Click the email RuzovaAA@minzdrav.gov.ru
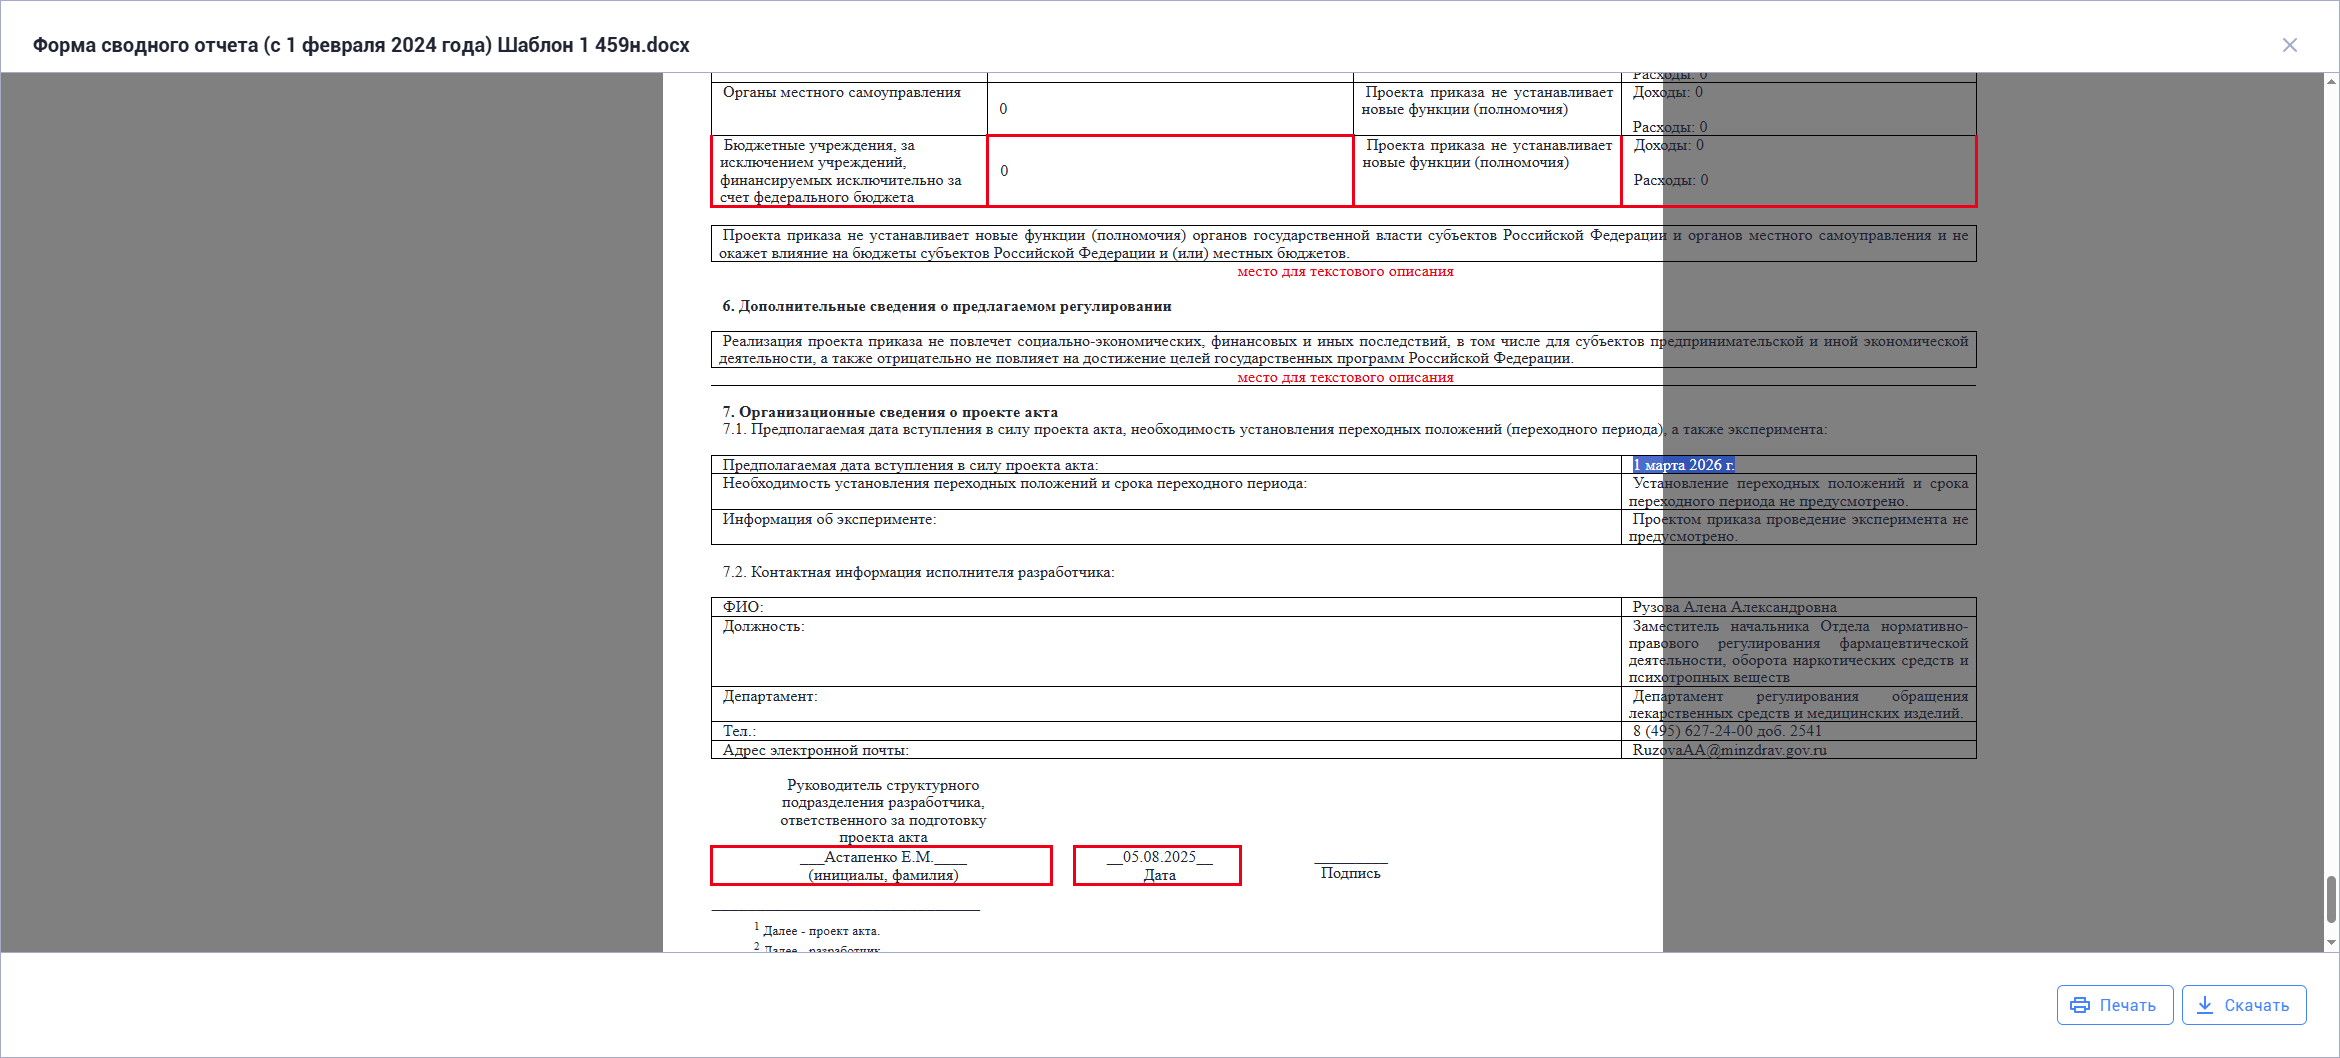This screenshot has height=1058, width=2340. tap(1729, 750)
